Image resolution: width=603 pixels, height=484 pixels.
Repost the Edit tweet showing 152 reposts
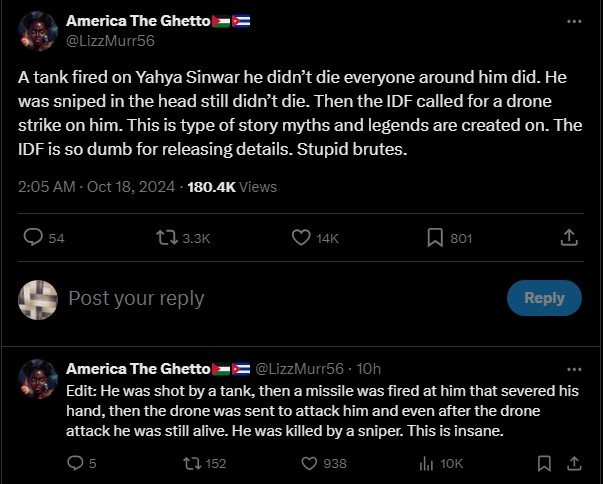click(186, 463)
